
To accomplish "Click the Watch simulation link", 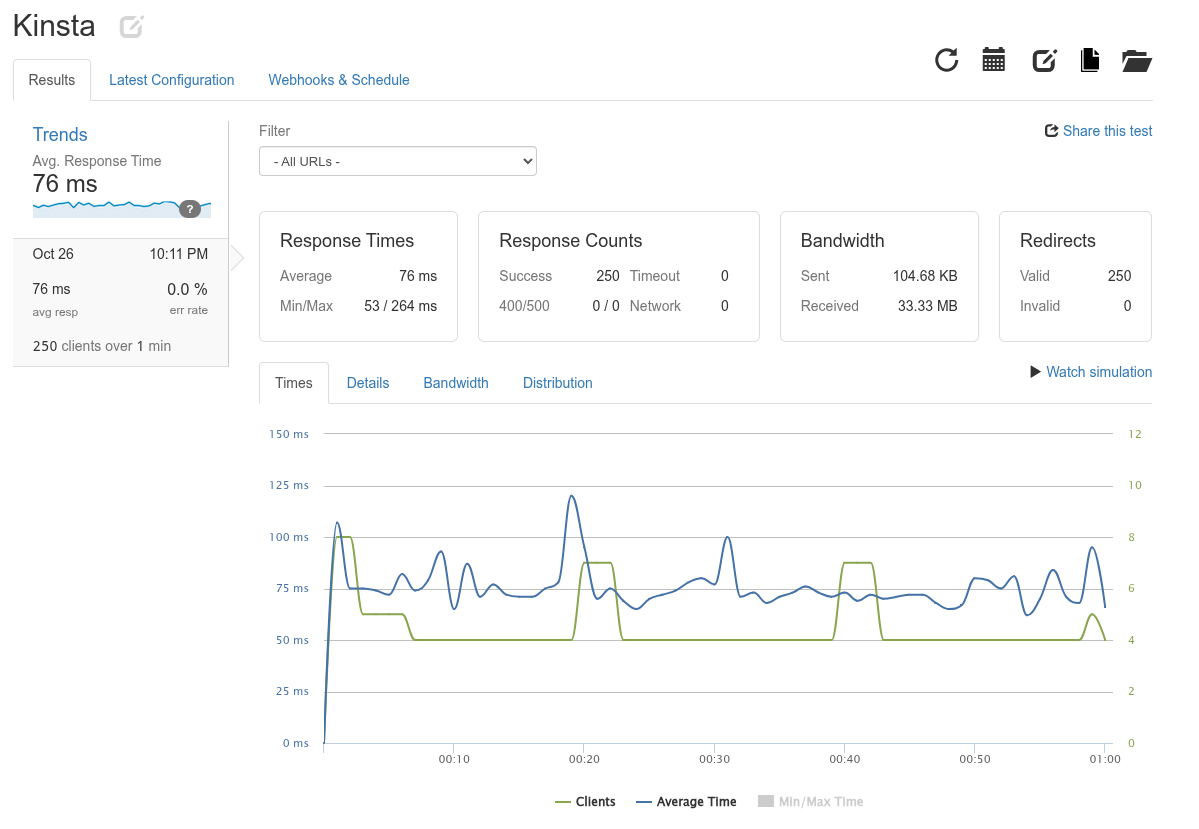I will [1098, 372].
